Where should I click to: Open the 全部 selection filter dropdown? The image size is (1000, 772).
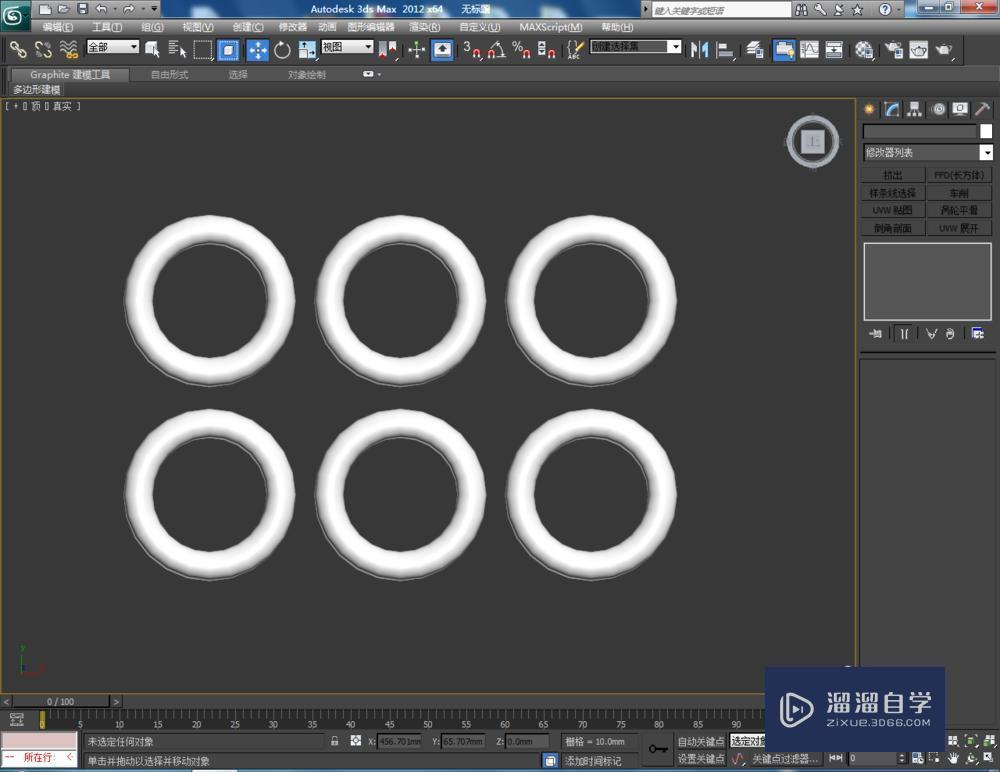(x=113, y=46)
